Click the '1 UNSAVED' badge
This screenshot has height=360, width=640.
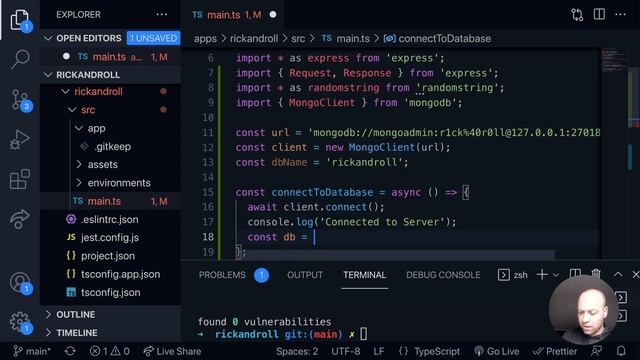pyautogui.click(x=153, y=38)
